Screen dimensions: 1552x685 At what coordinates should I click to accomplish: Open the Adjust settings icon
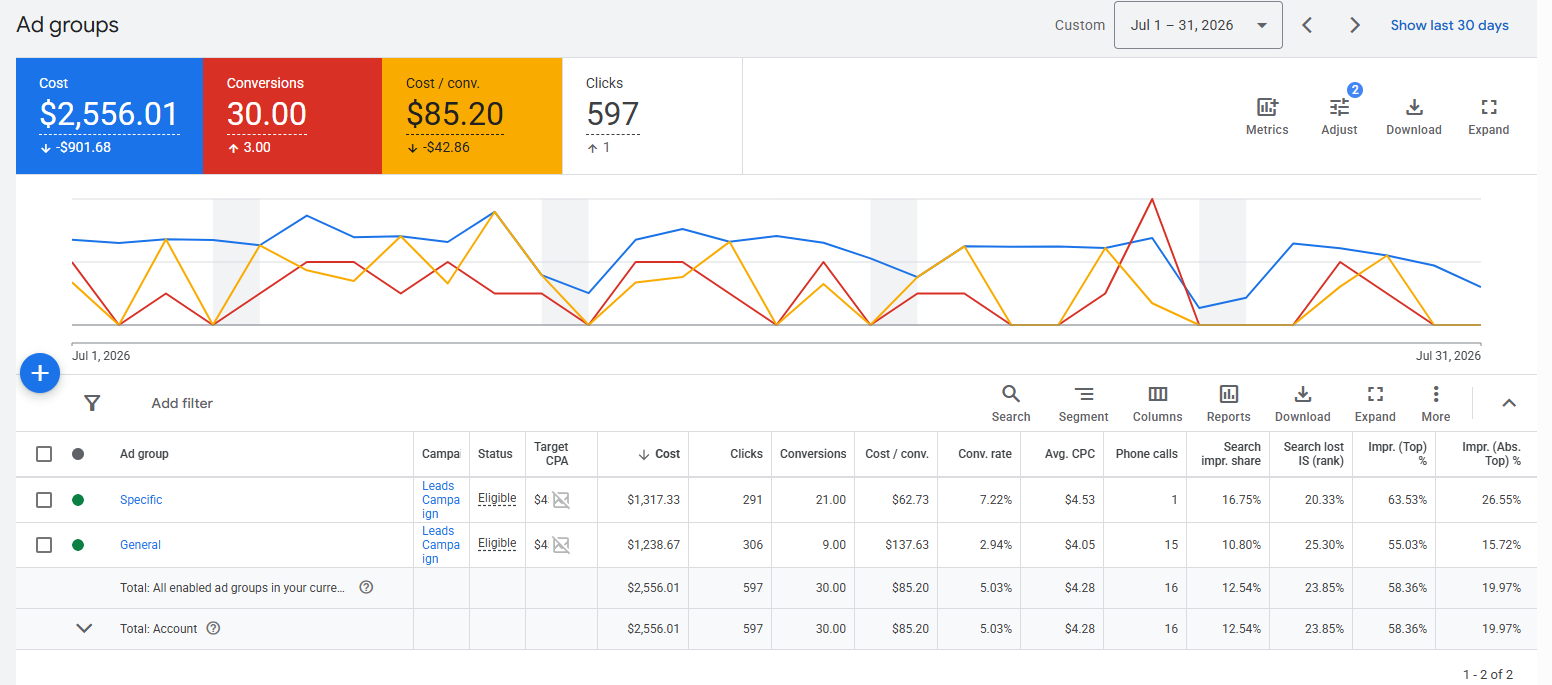coord(1339,107)
